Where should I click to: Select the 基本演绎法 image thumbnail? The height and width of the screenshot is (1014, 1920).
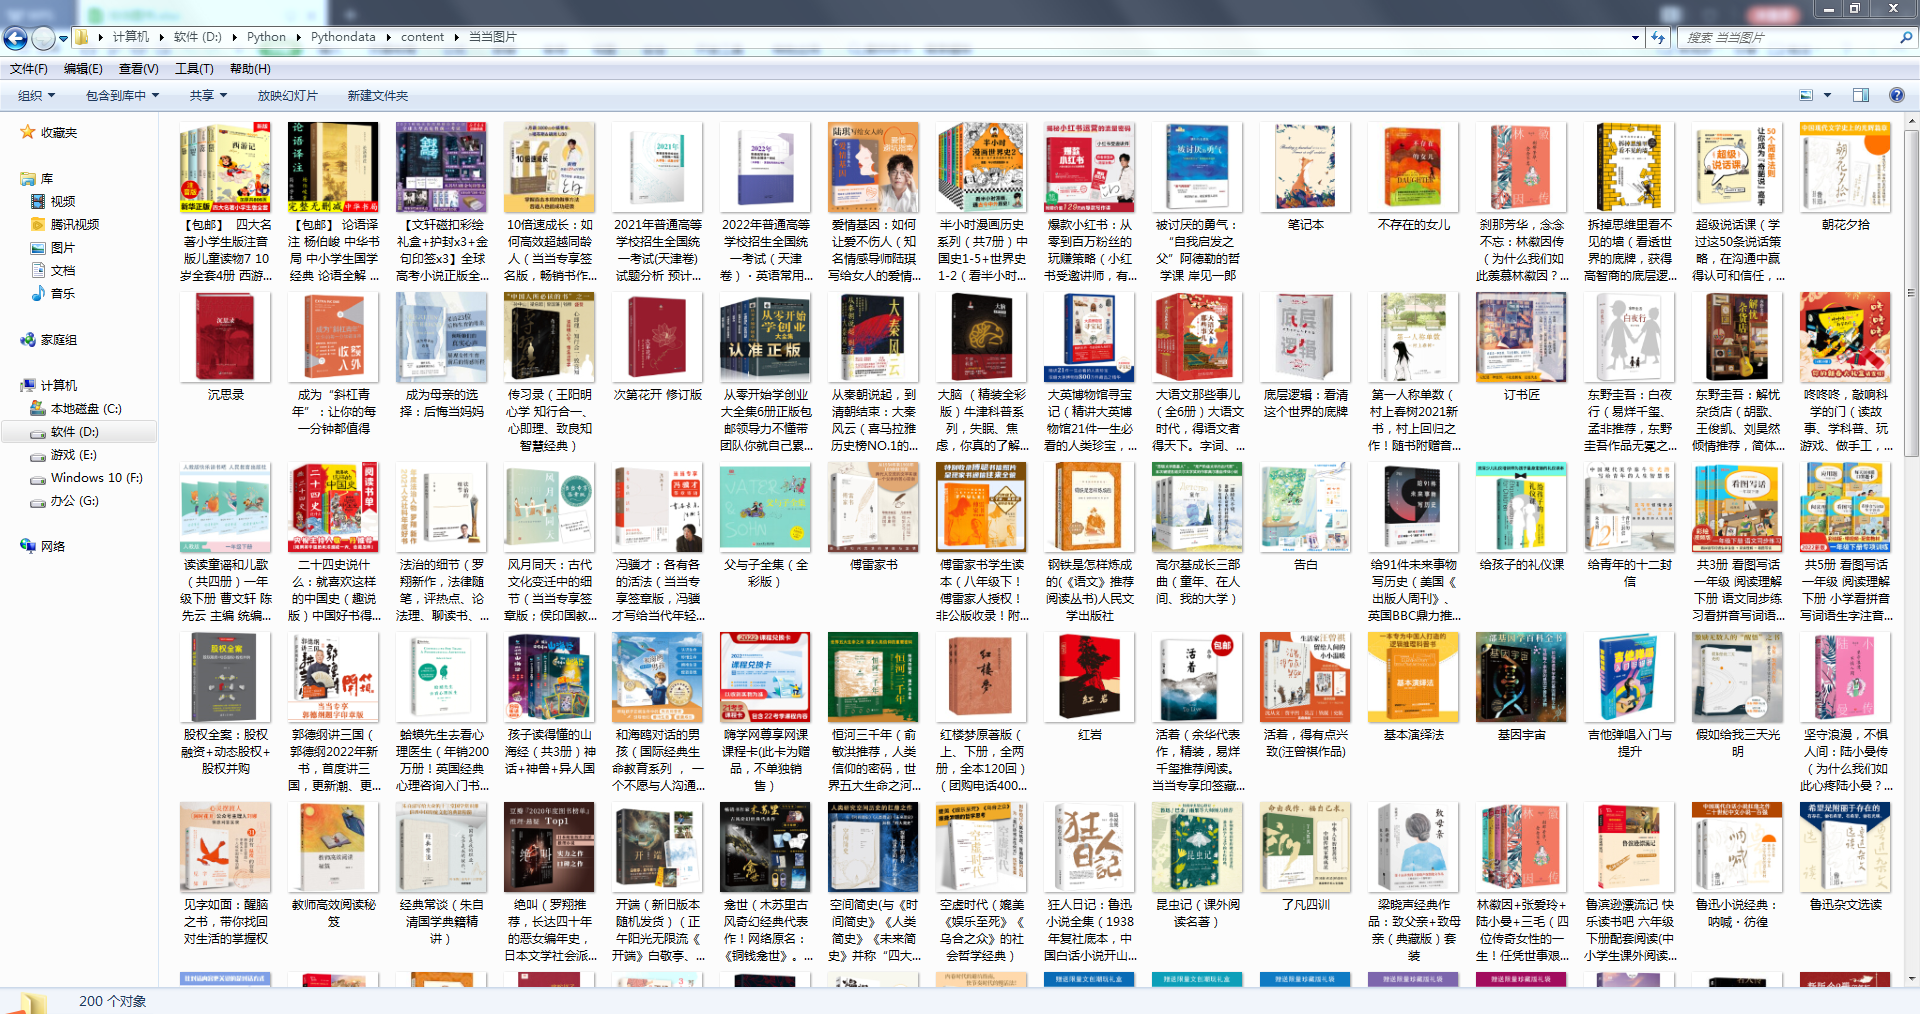tap(1413, 678)
